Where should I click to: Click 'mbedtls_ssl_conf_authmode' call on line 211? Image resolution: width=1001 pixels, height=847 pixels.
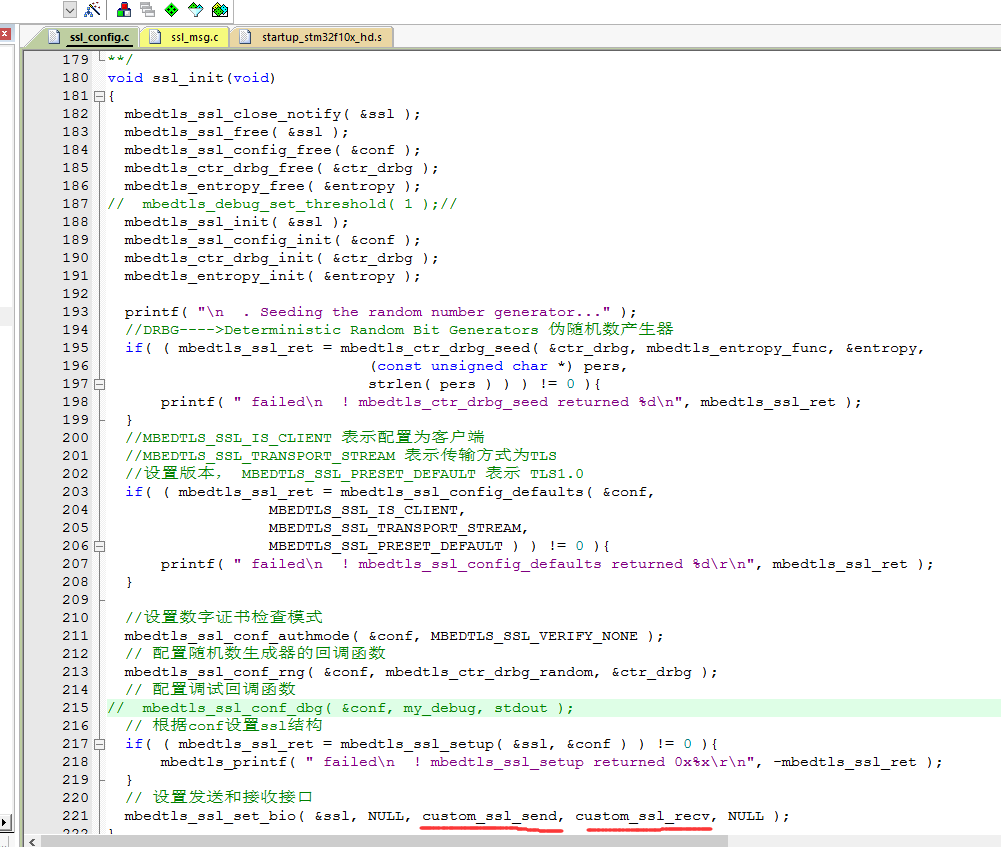(237, 636)
